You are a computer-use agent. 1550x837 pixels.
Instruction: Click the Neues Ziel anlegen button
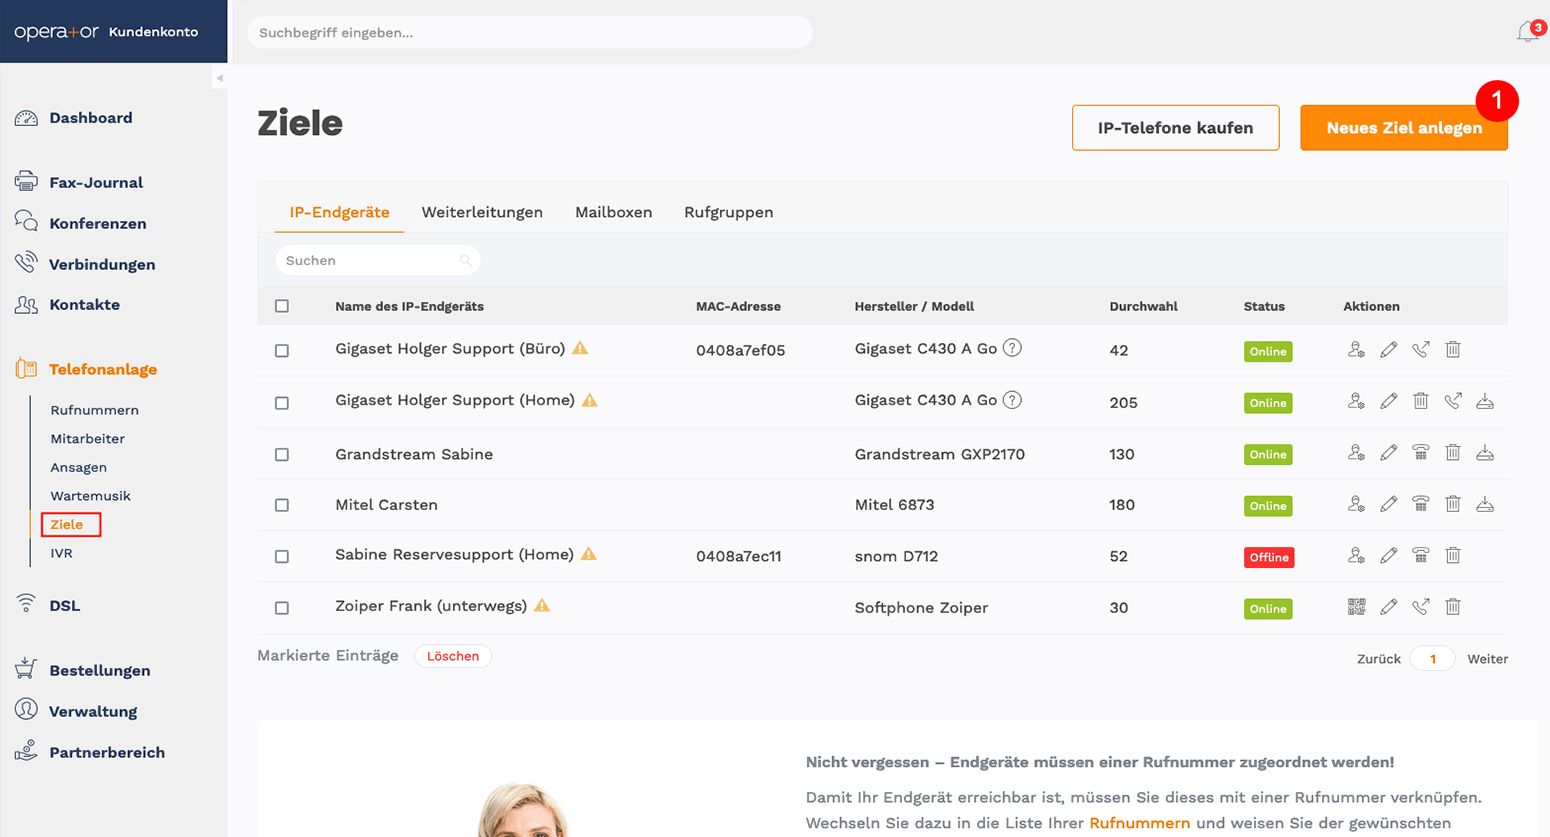point(1404,128)
